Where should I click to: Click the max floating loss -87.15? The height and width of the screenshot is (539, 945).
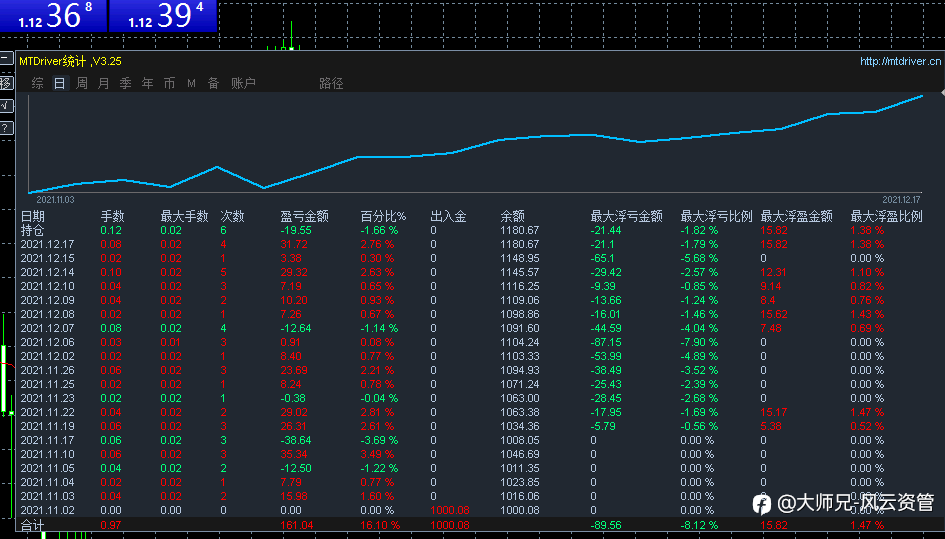click(x=606, y=342)
